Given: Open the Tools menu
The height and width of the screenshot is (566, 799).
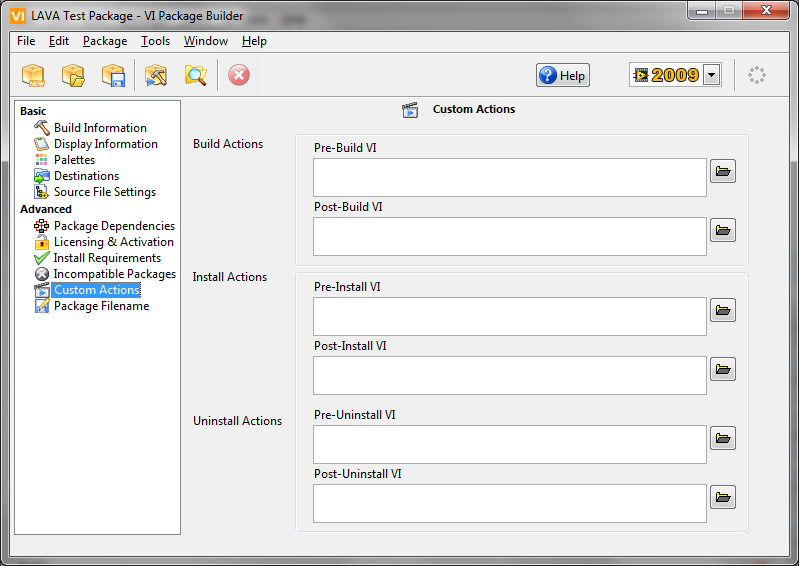Looking at the screenshot, I should [x=155, y=41].
